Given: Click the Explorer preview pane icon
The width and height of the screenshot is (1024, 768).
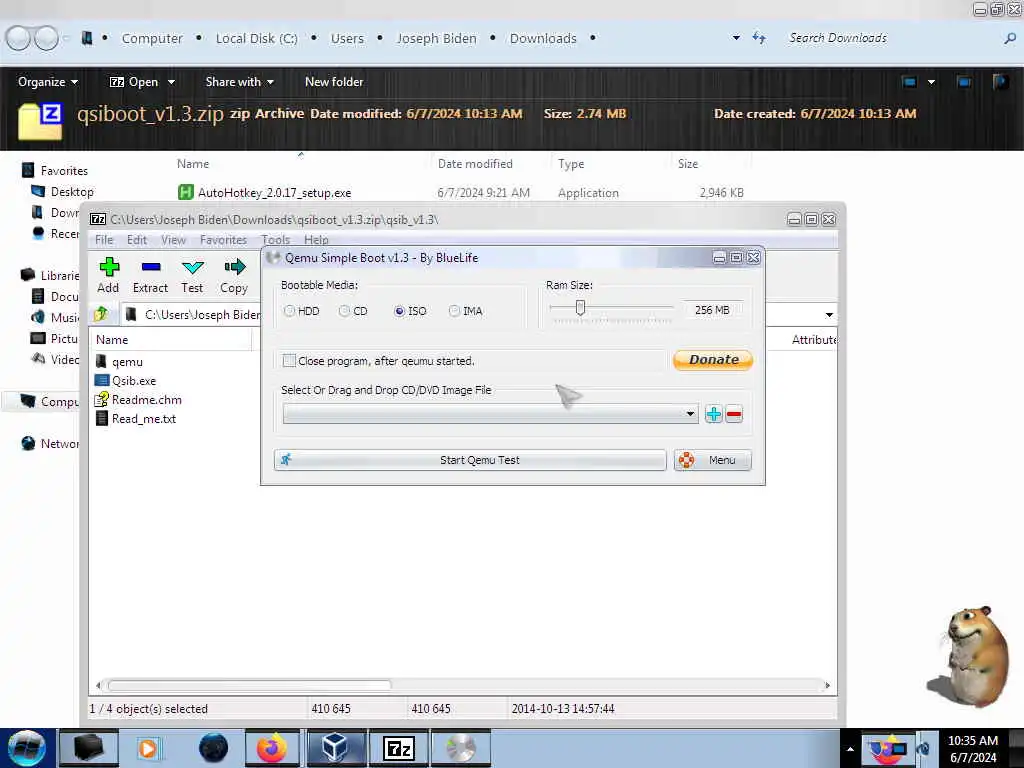Looking at the screenshot, I should tap(963, 82).
